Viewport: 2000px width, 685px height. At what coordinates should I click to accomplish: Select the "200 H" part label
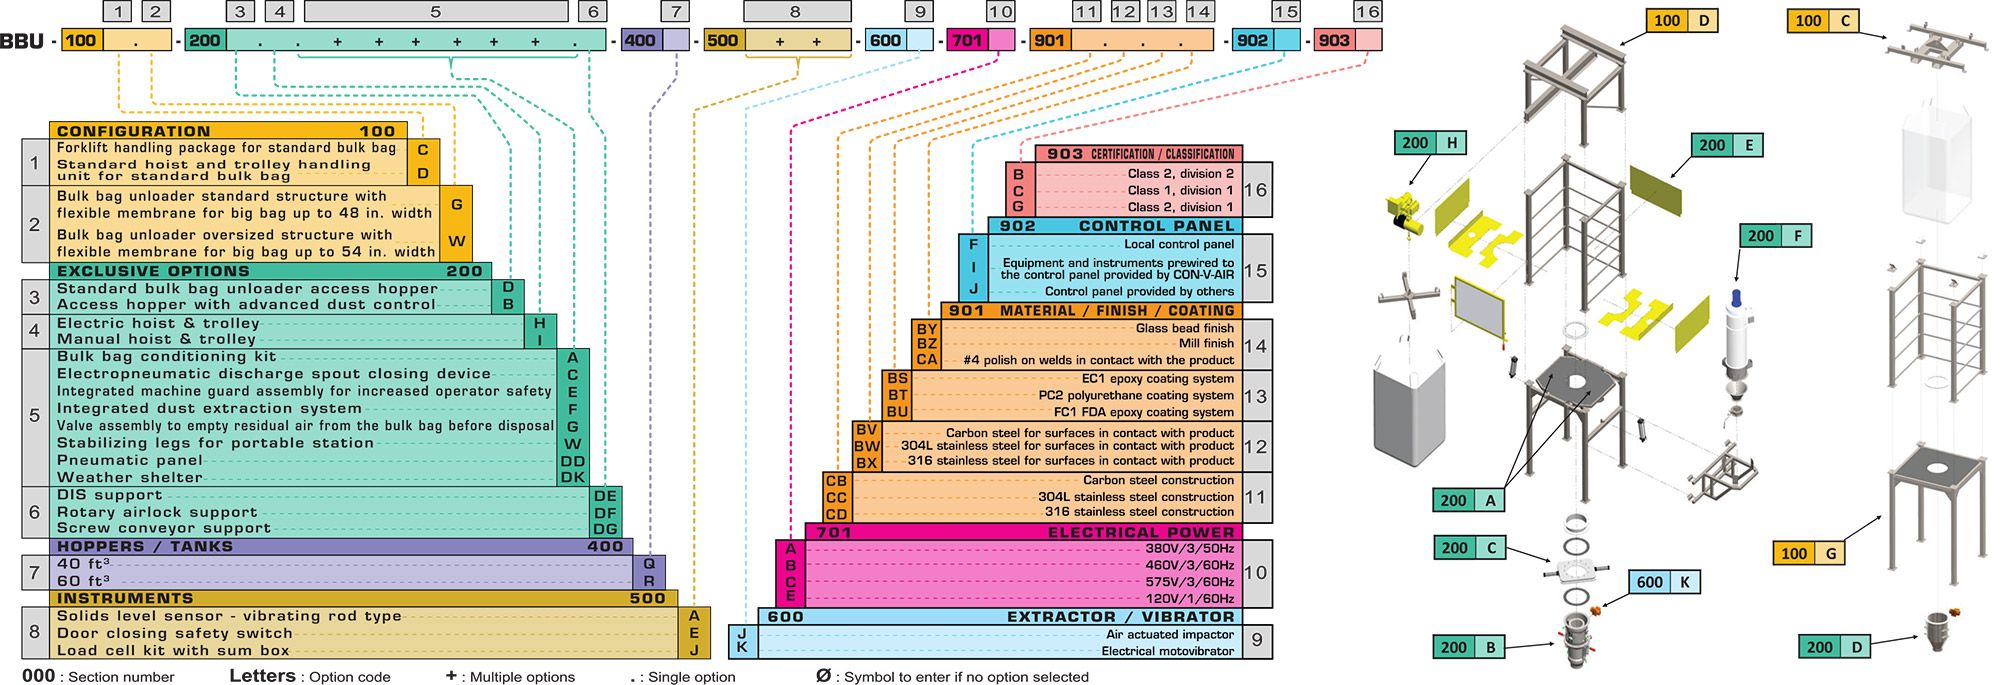point(1429,143)
